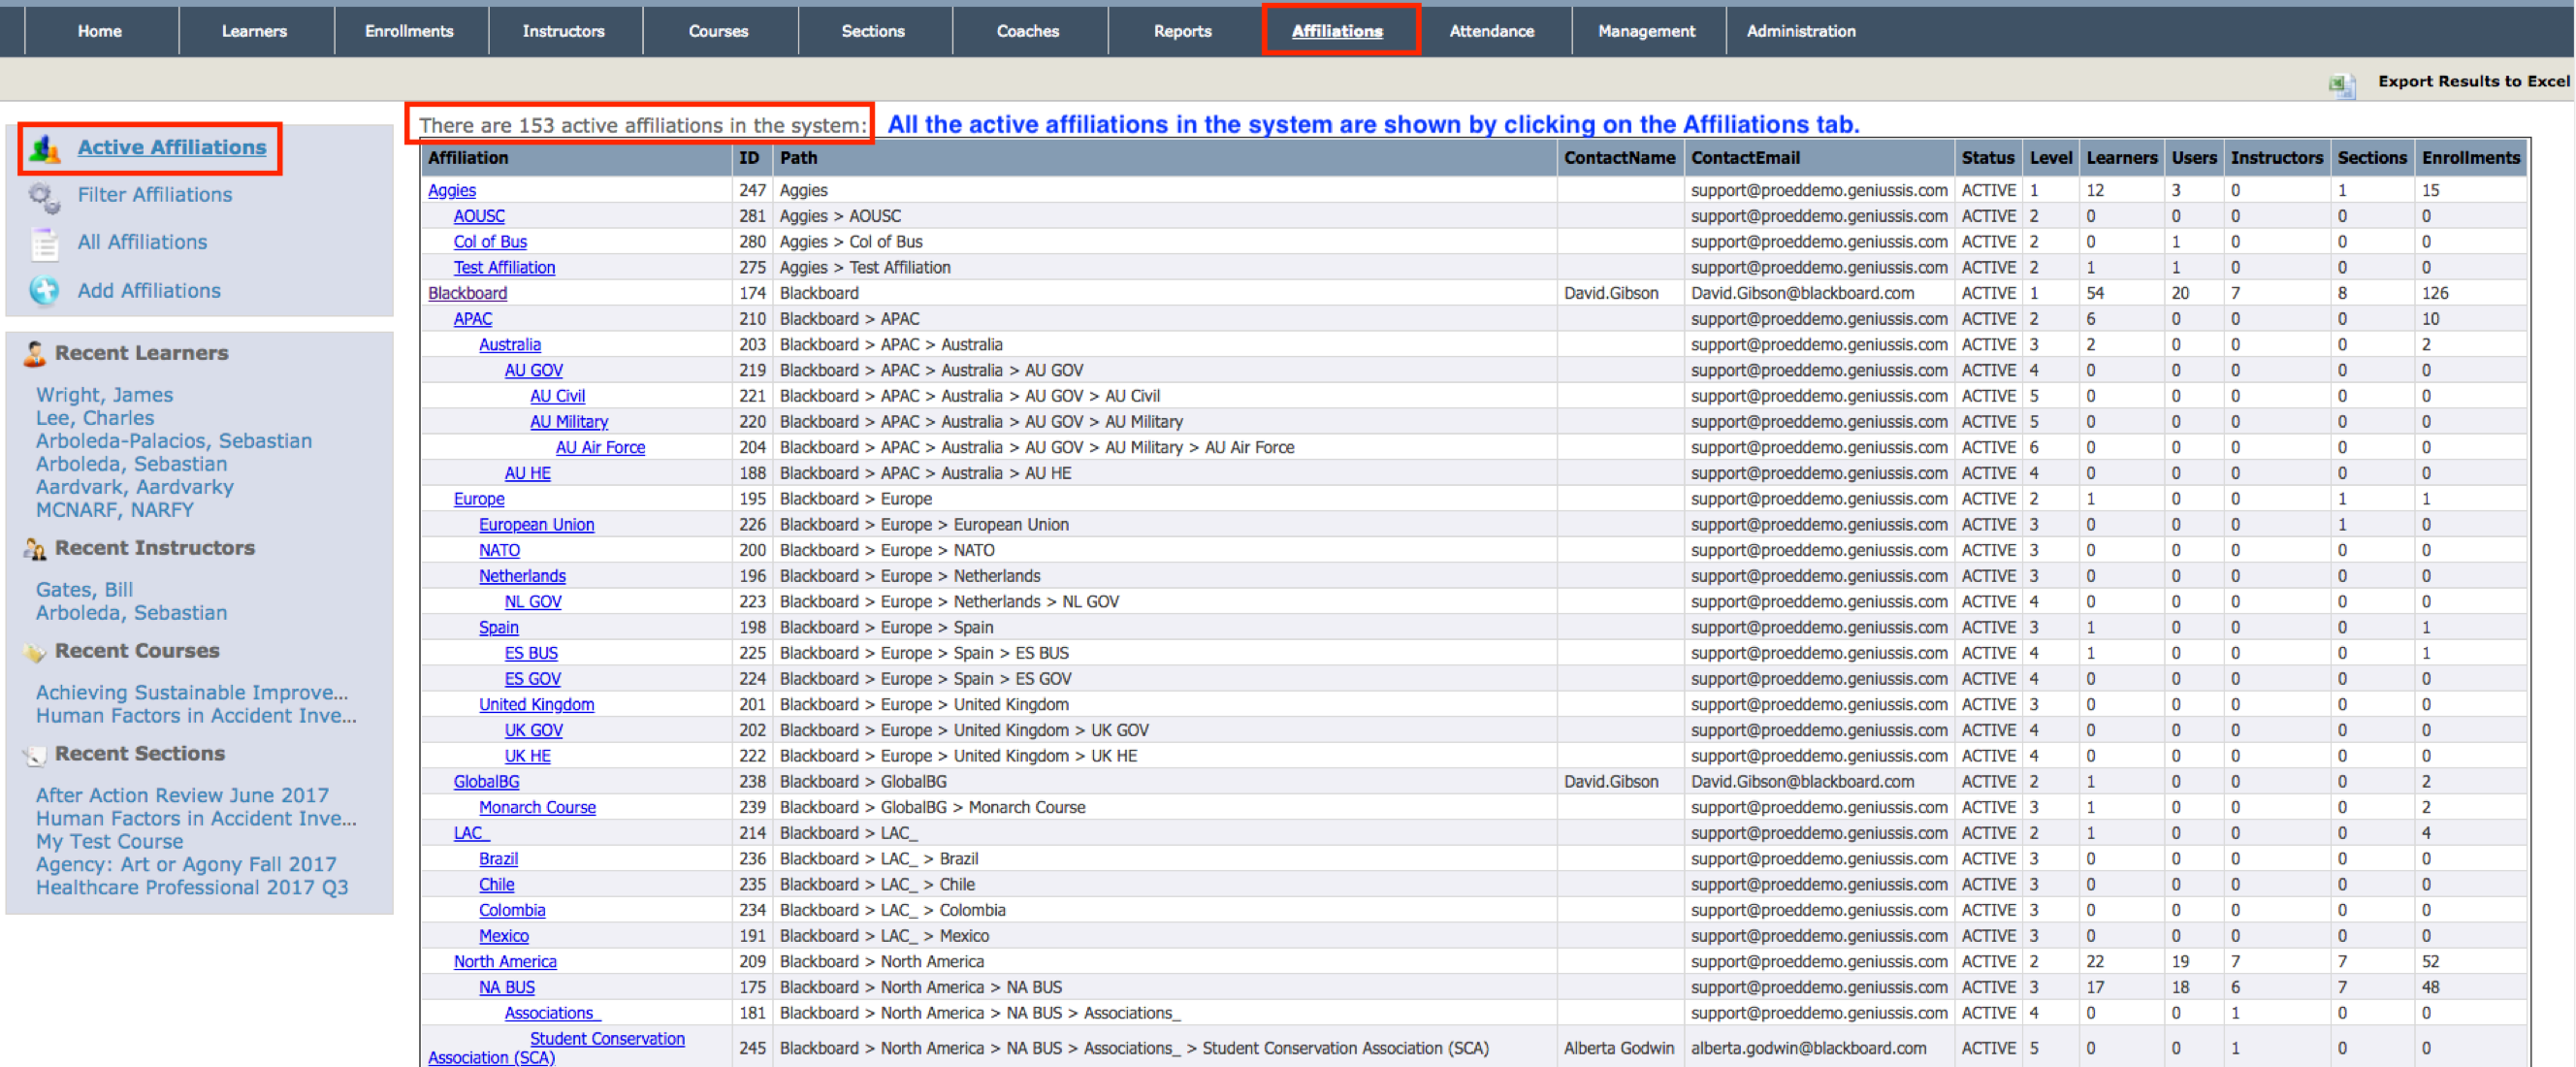Go to the Administration tab
The image size is (2576, 1067).
pyautogui.click(x=1800, y=31)
